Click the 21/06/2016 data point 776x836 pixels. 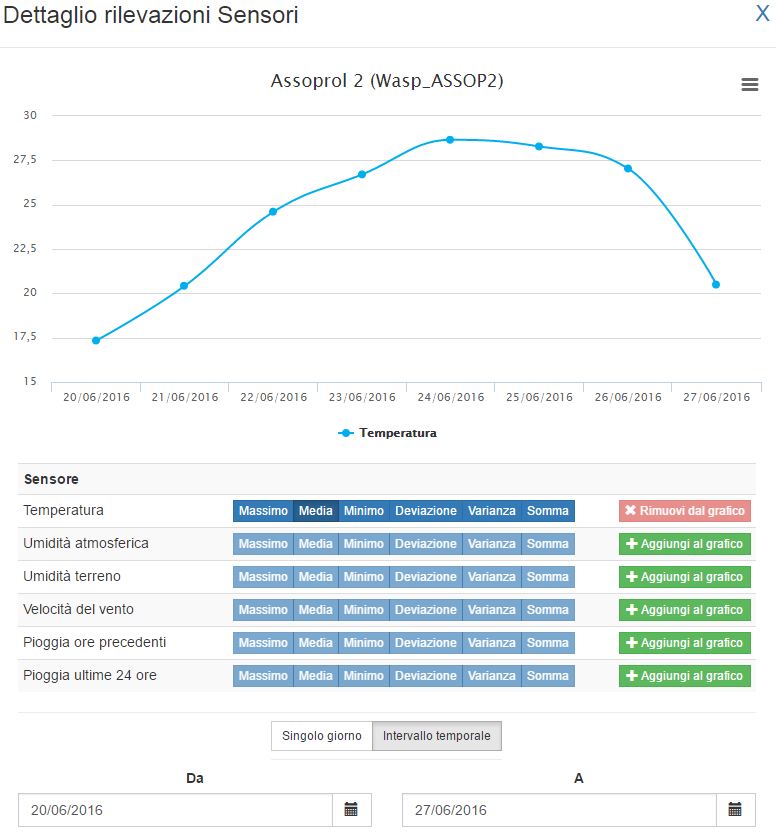[x=184, y=286]
